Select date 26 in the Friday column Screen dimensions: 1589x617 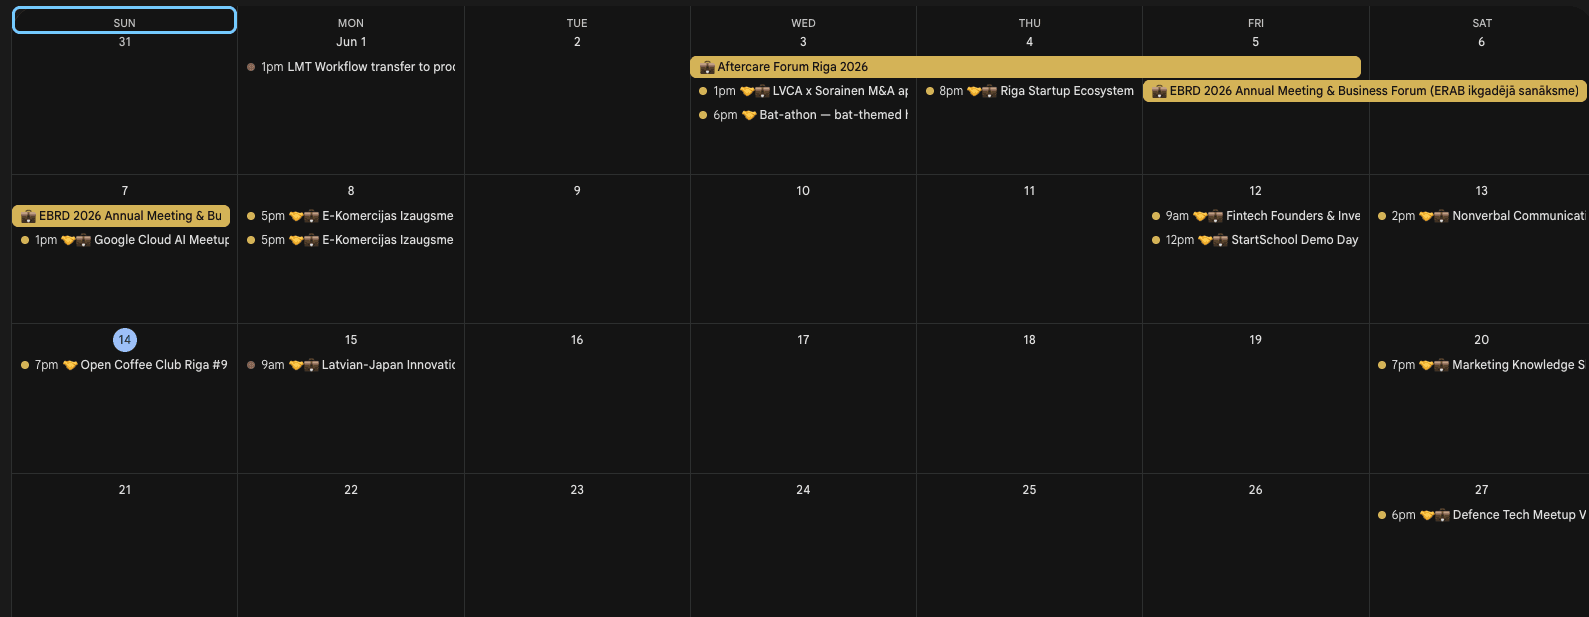(x=1255, y=490)
